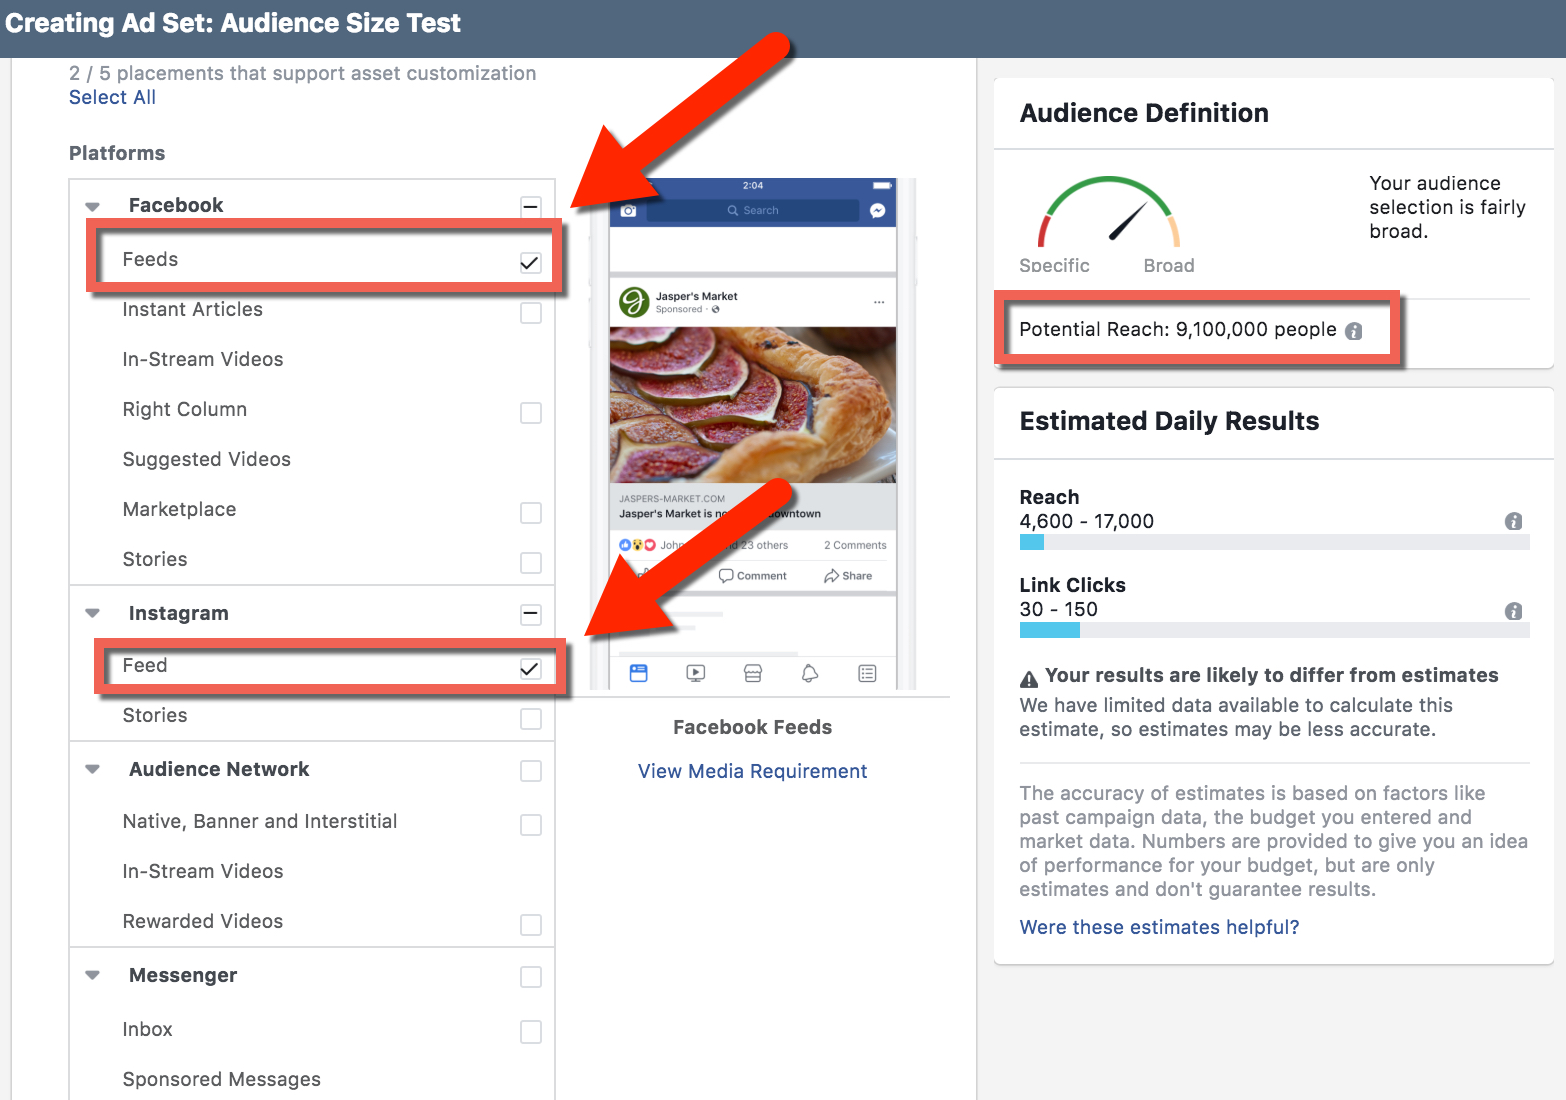The width and height of the screenshot is (1566, 1100).
Task: Select the Sponsored Messages placement row
Action: pos(312,1079)
